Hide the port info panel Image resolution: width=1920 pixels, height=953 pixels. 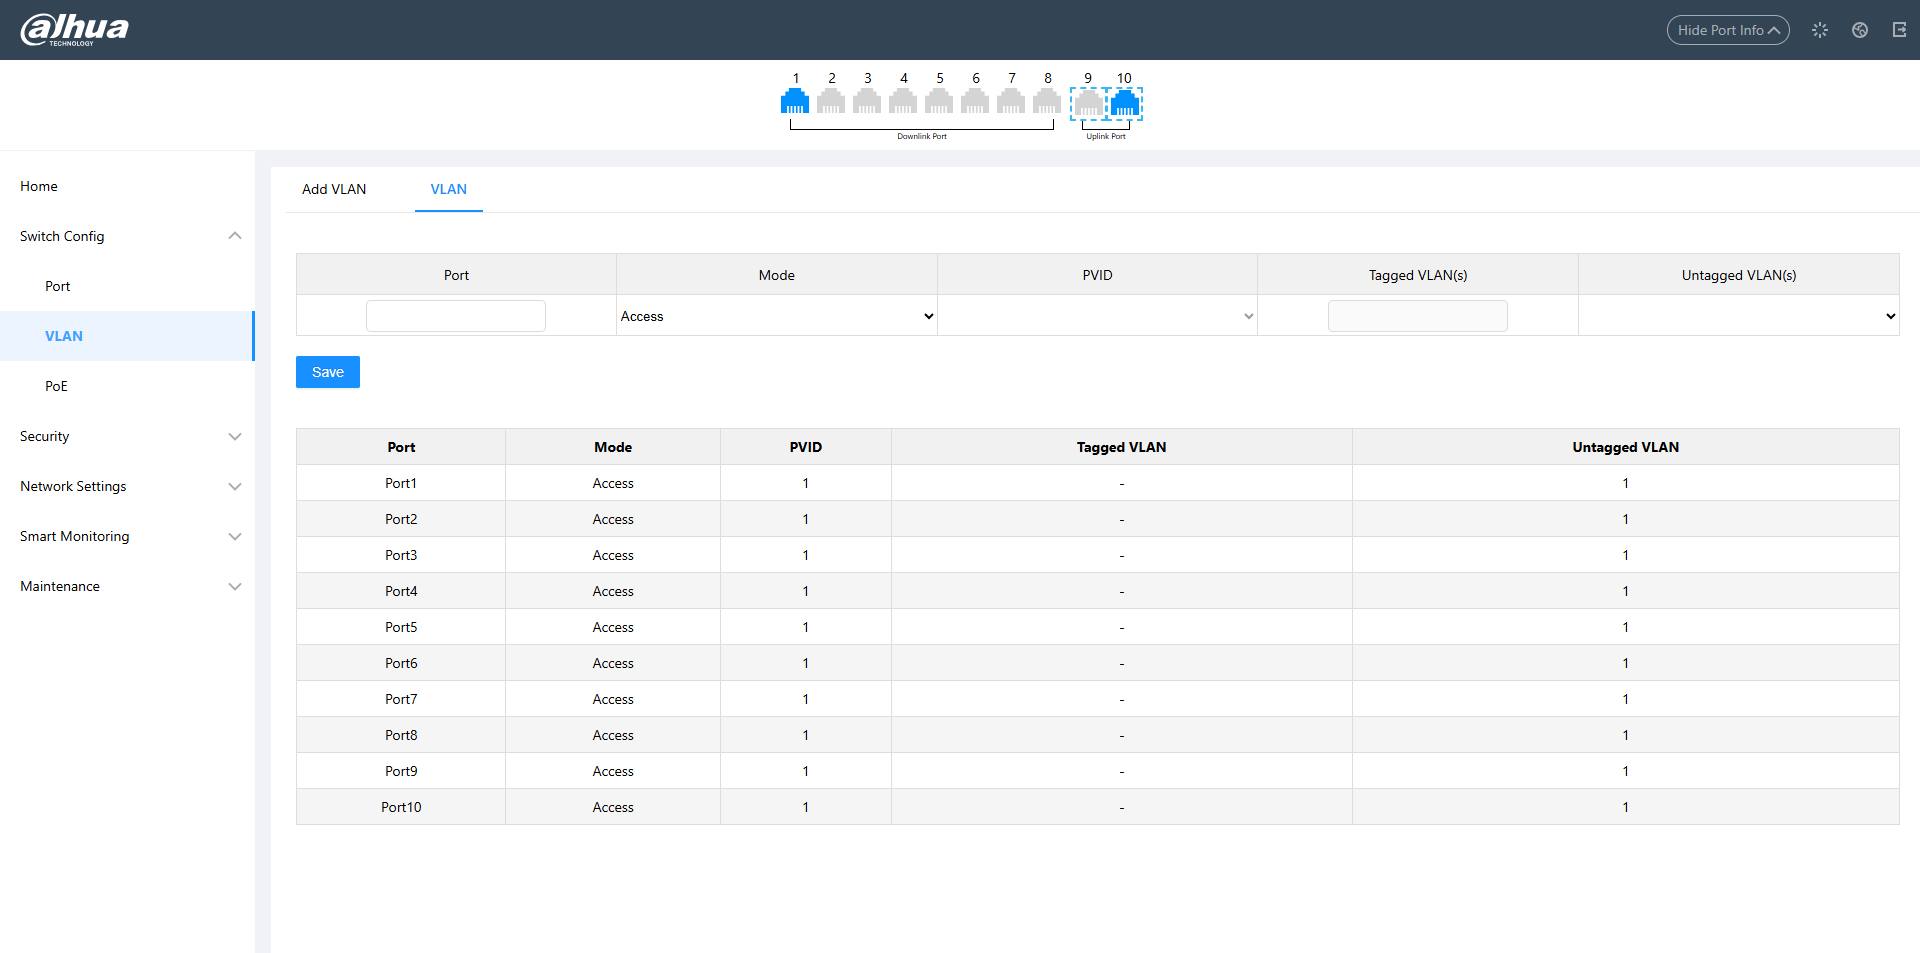click(x=1727, y=30)
